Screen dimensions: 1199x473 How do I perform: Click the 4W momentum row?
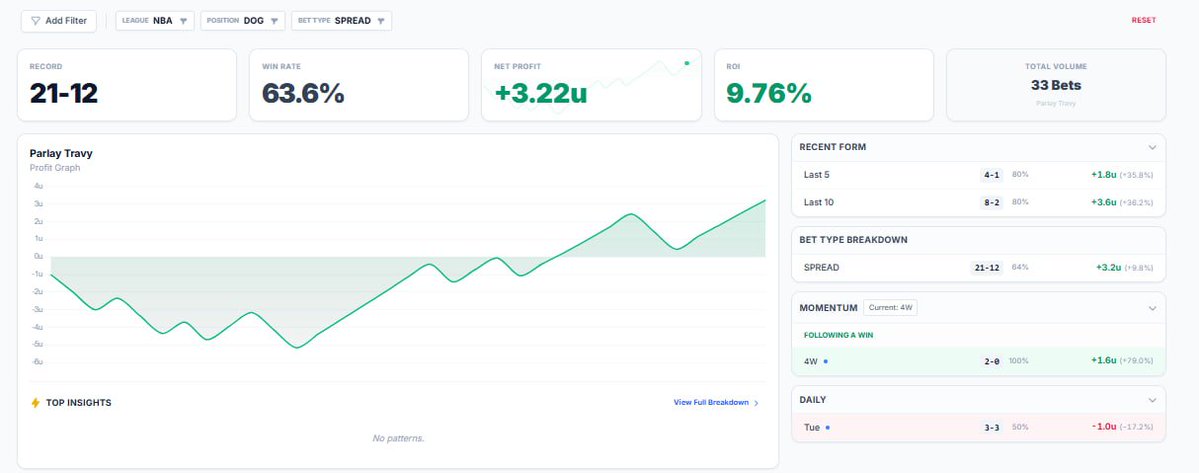click(978, 361)
